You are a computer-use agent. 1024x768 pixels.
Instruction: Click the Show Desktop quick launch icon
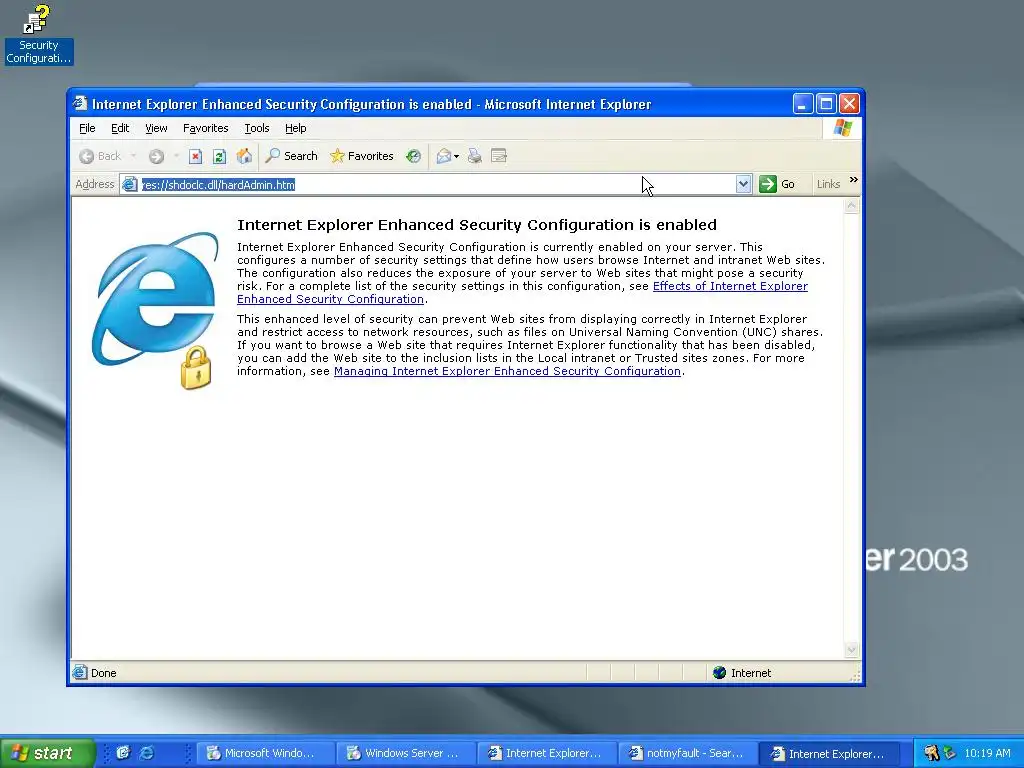point(123,752)
